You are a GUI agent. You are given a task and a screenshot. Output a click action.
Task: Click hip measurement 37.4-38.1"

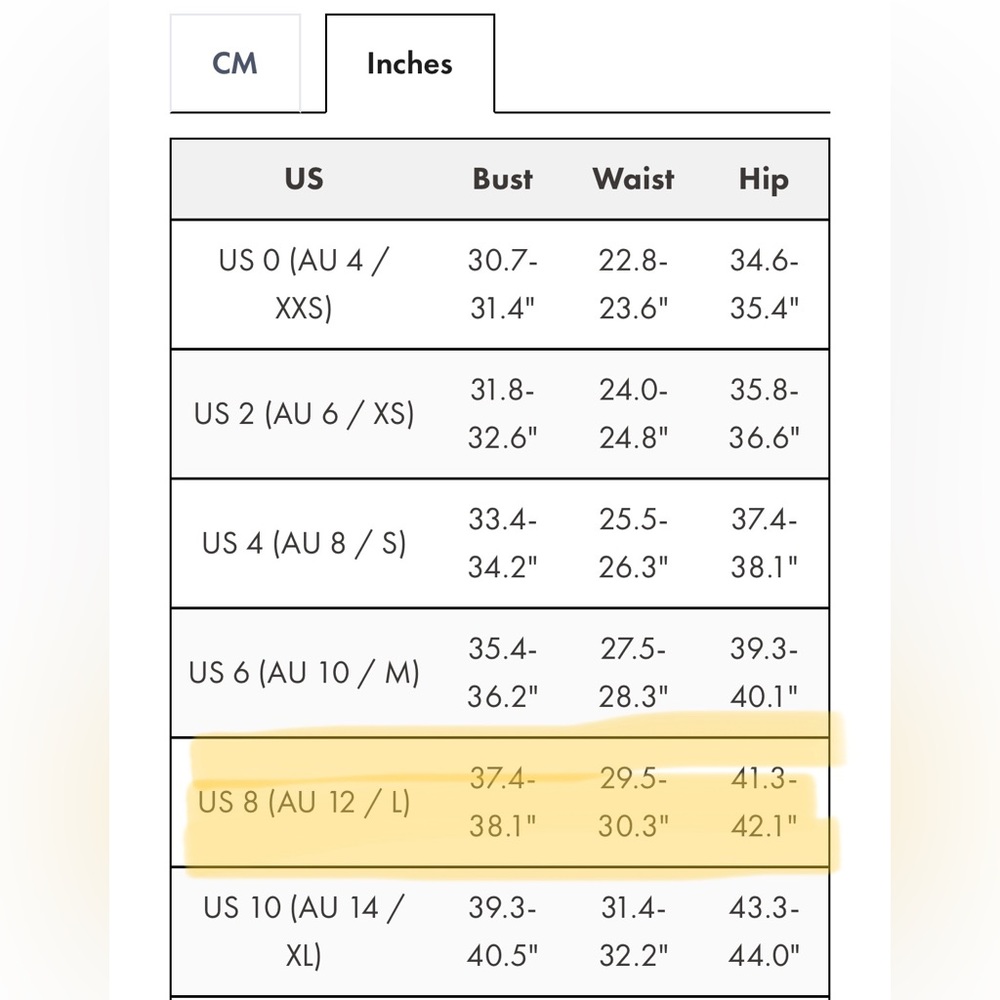coord(764,543)
